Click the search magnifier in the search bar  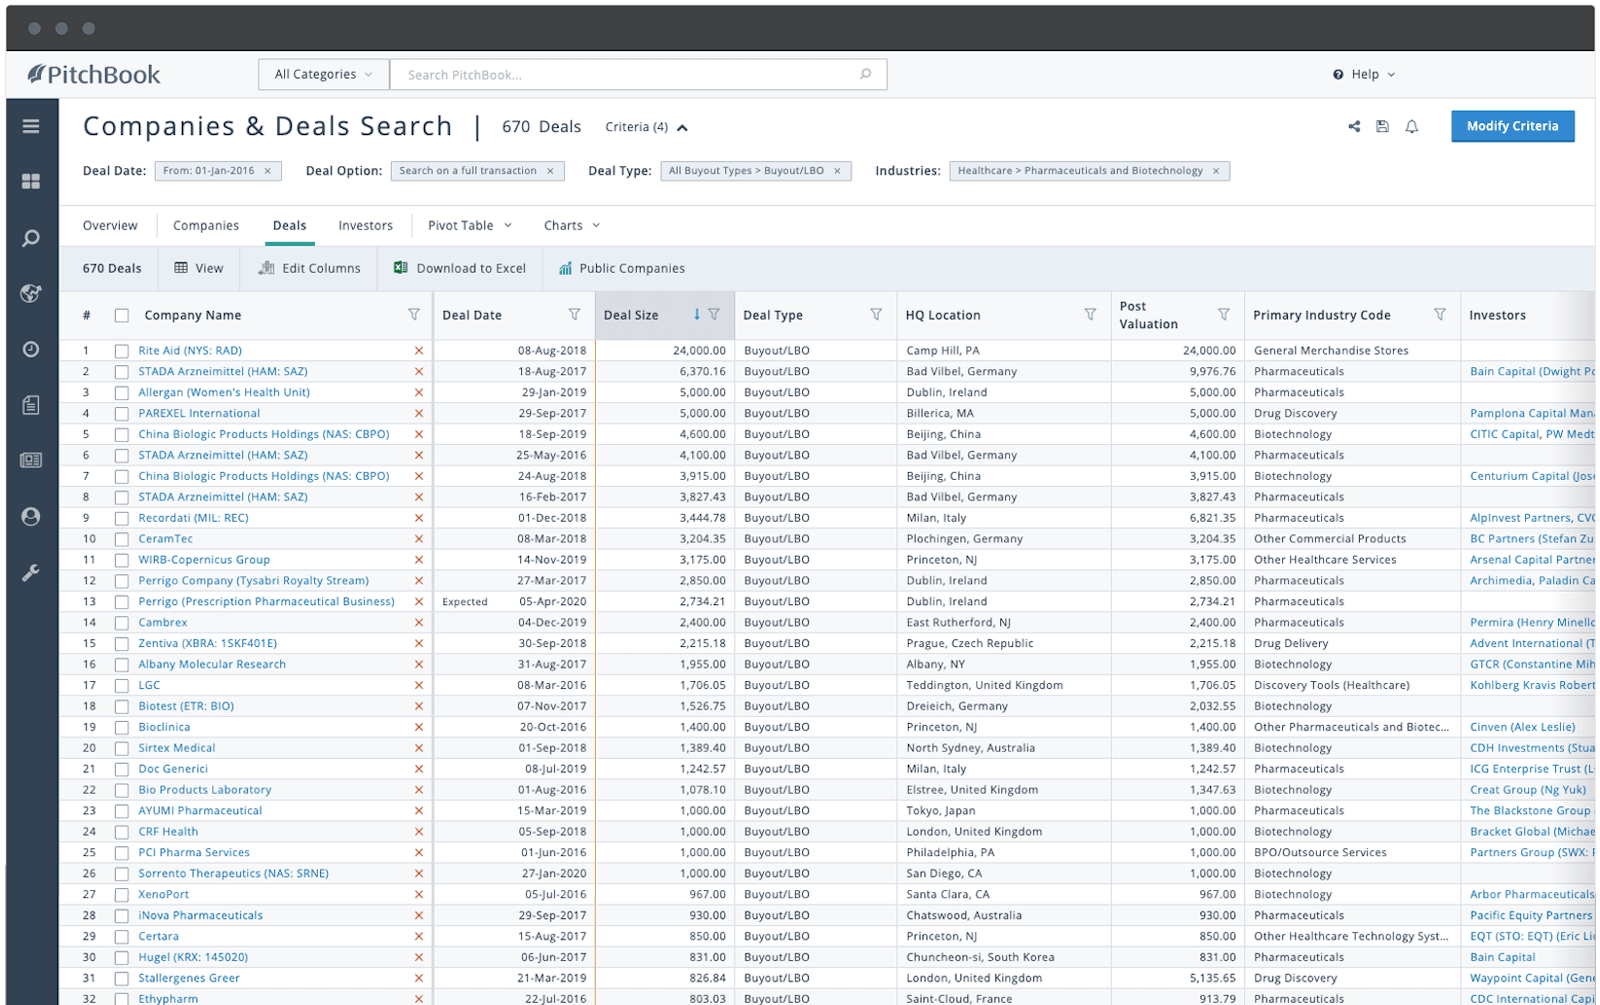click(866, 74)
